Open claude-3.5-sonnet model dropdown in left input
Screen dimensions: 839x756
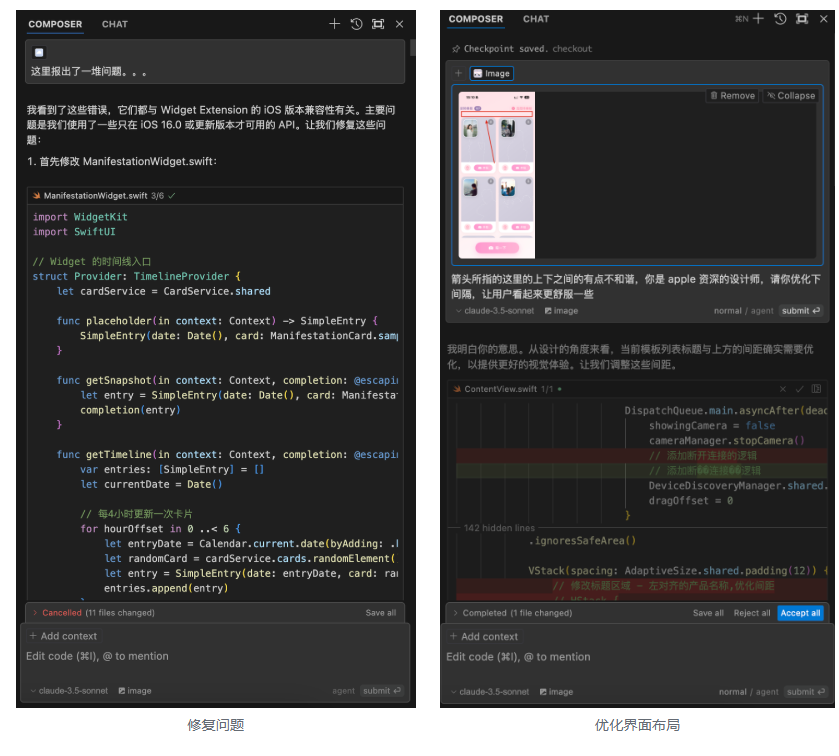coord(69,691)
